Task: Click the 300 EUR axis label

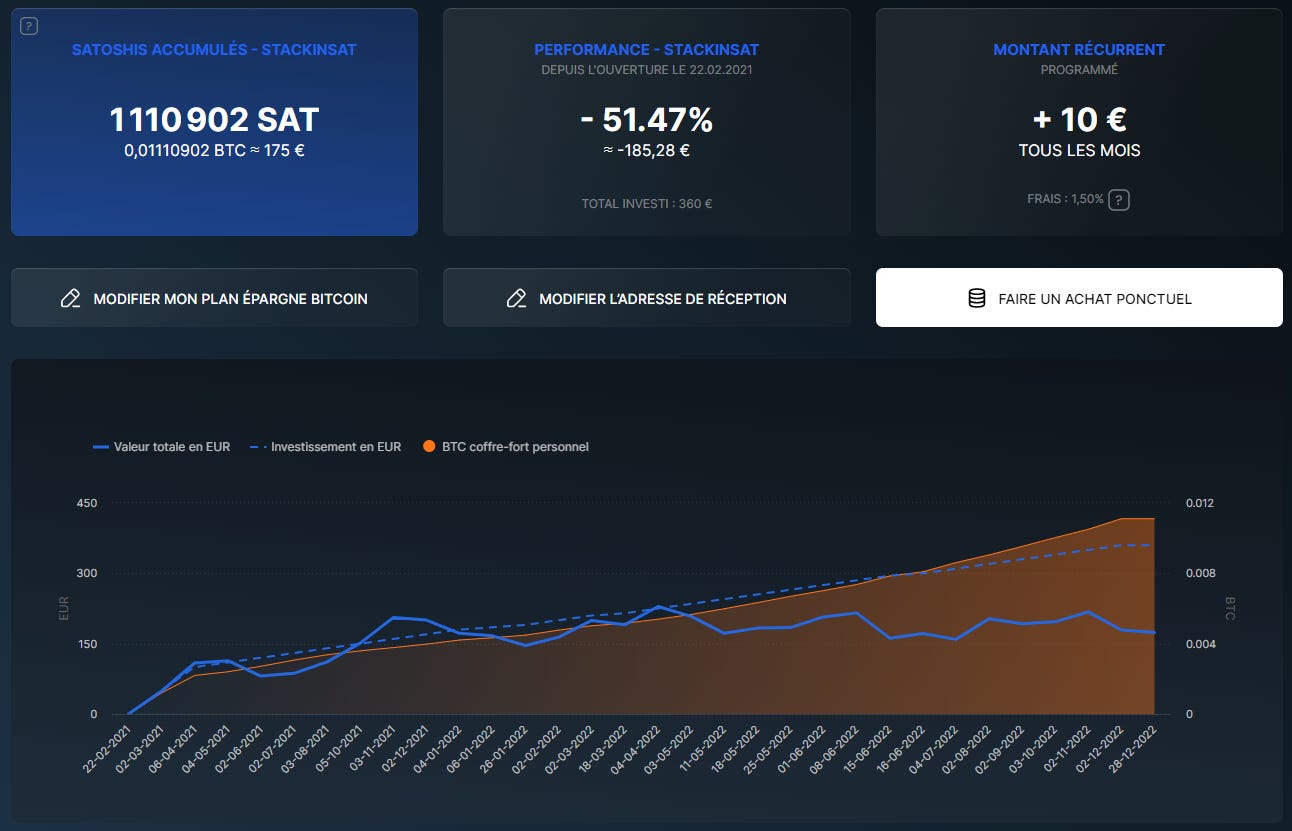Action: 87,574
